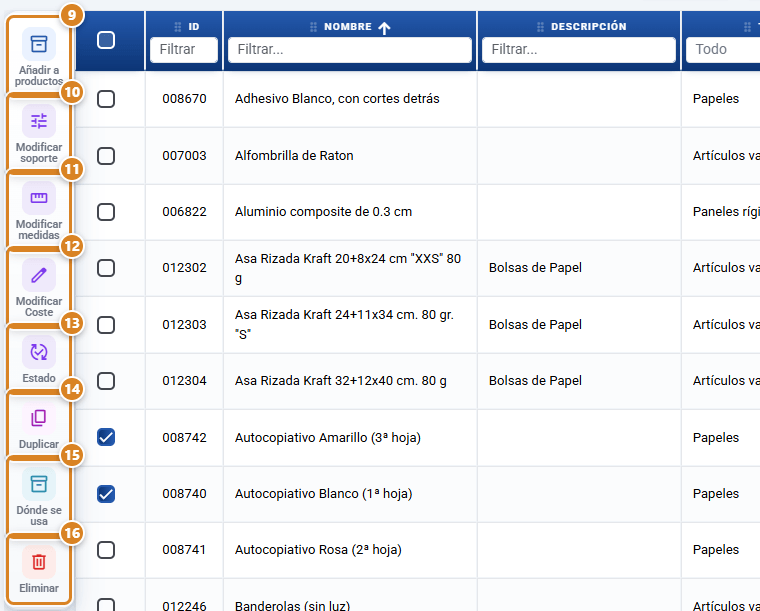760x611 pixels.
Task: Click Asa Rizada Kraft 32+12x40 cm name
Action: (x=341, y=381)
